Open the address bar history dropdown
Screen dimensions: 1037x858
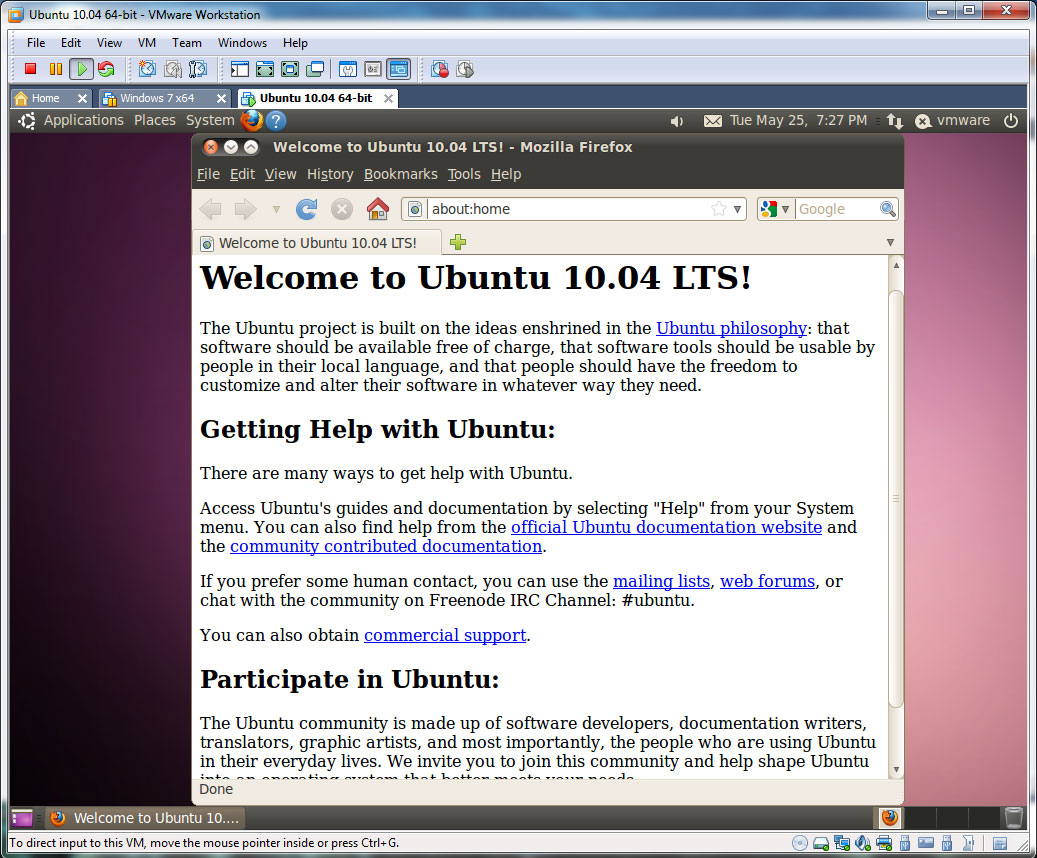(x=737, y=209)
